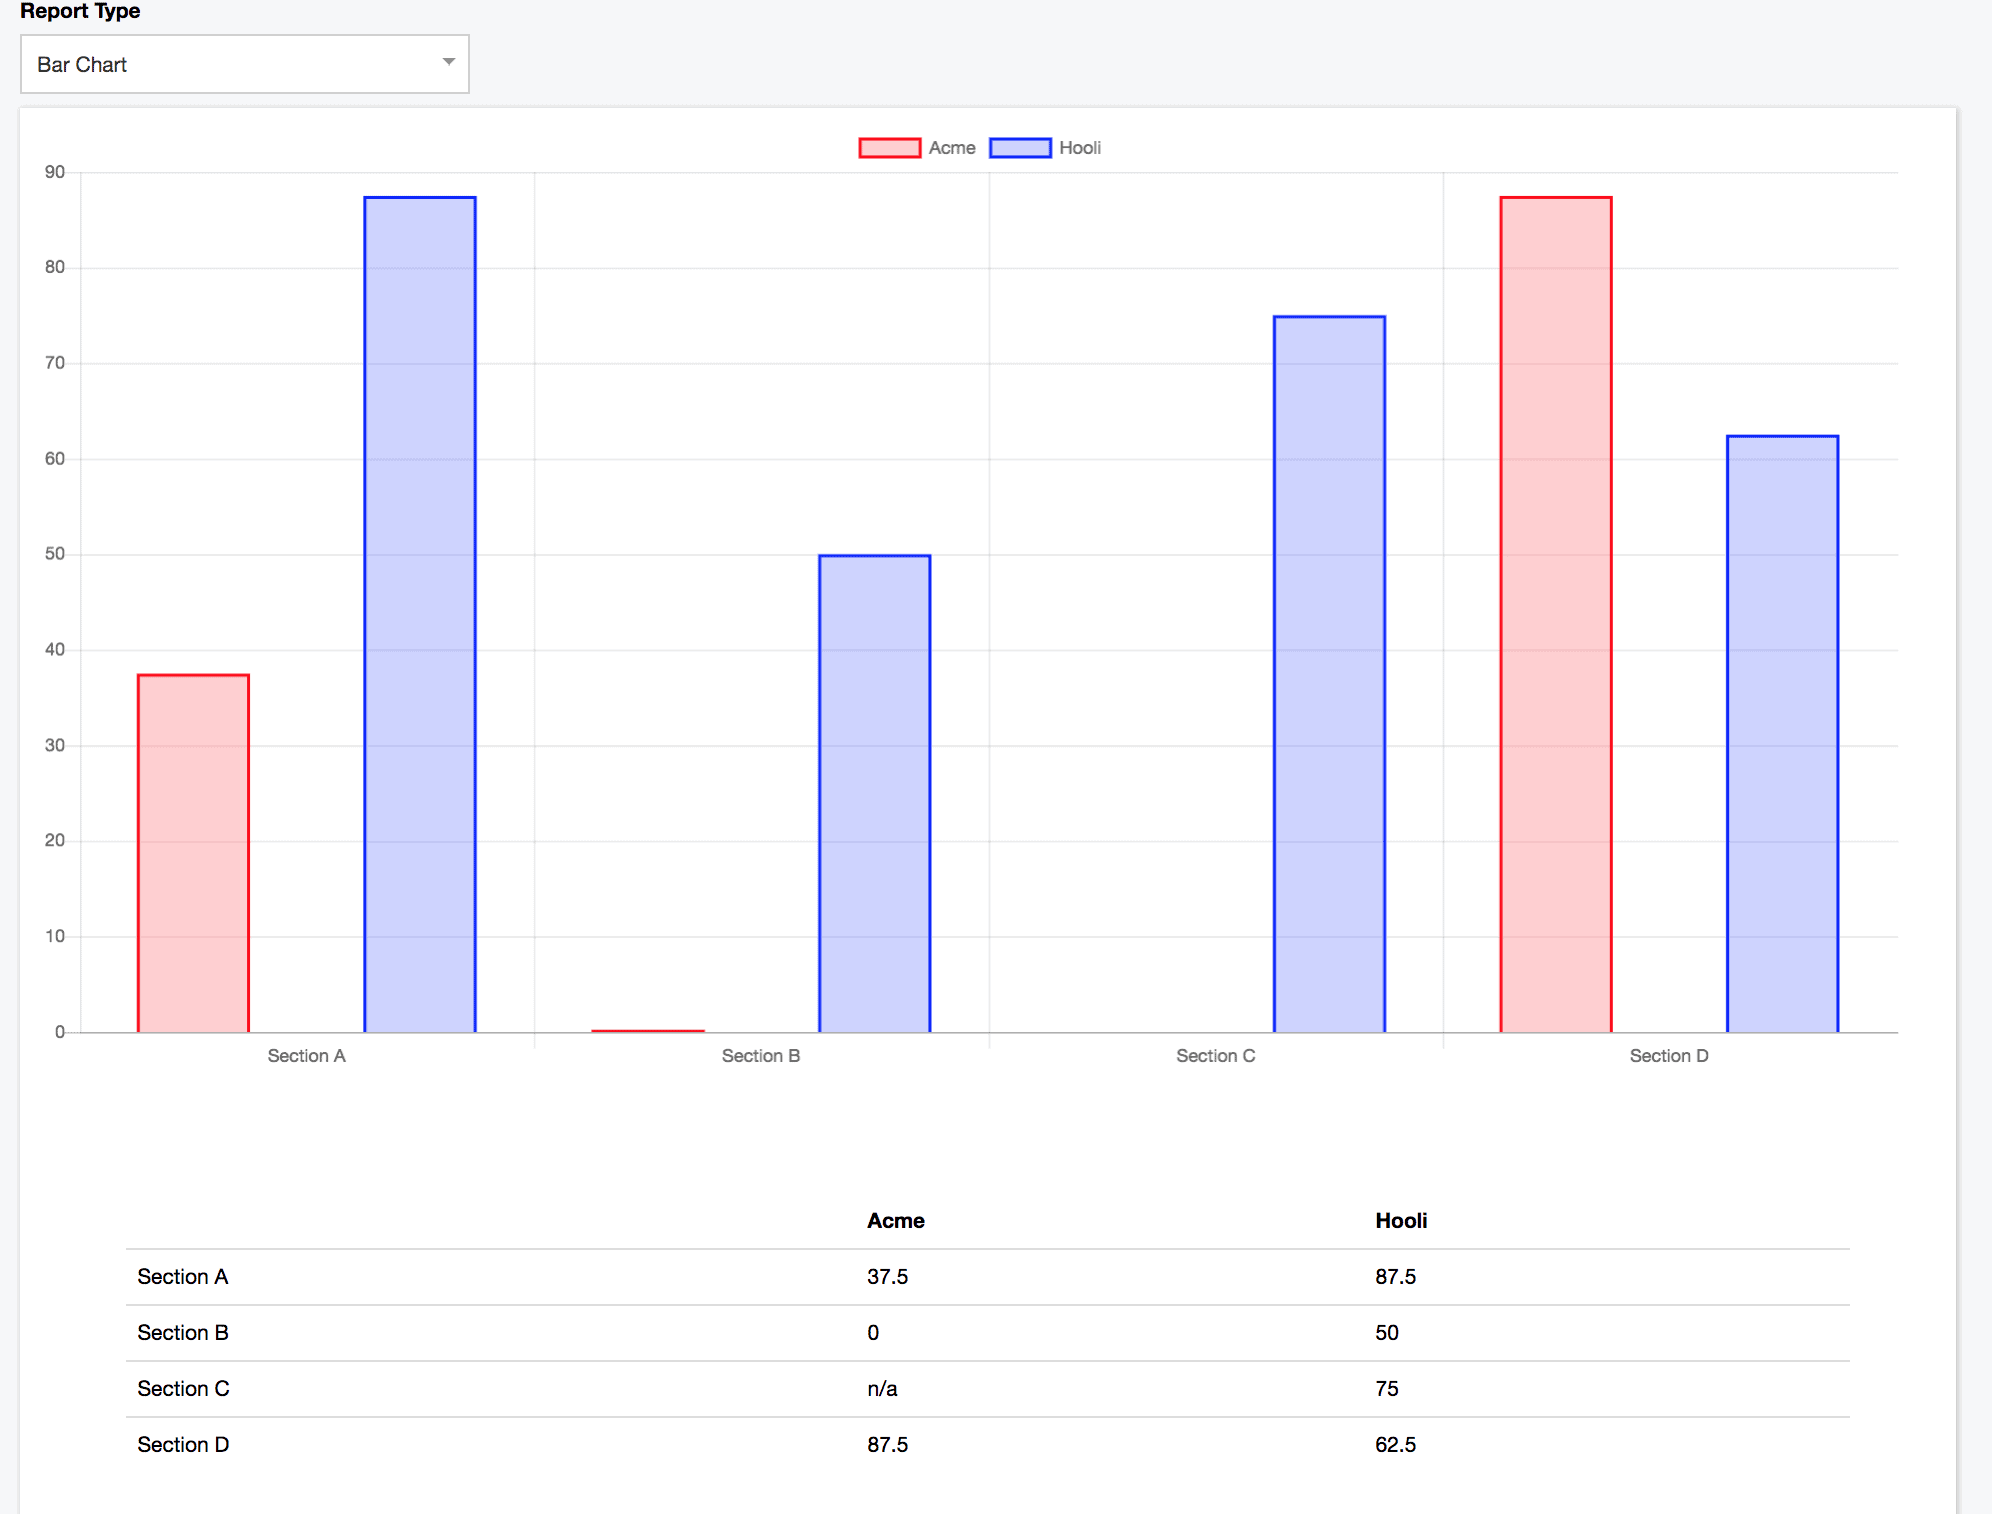Click the Section C axis label
The height and width of the screenshot is (1514, 1992).
click(1216, 1056)
